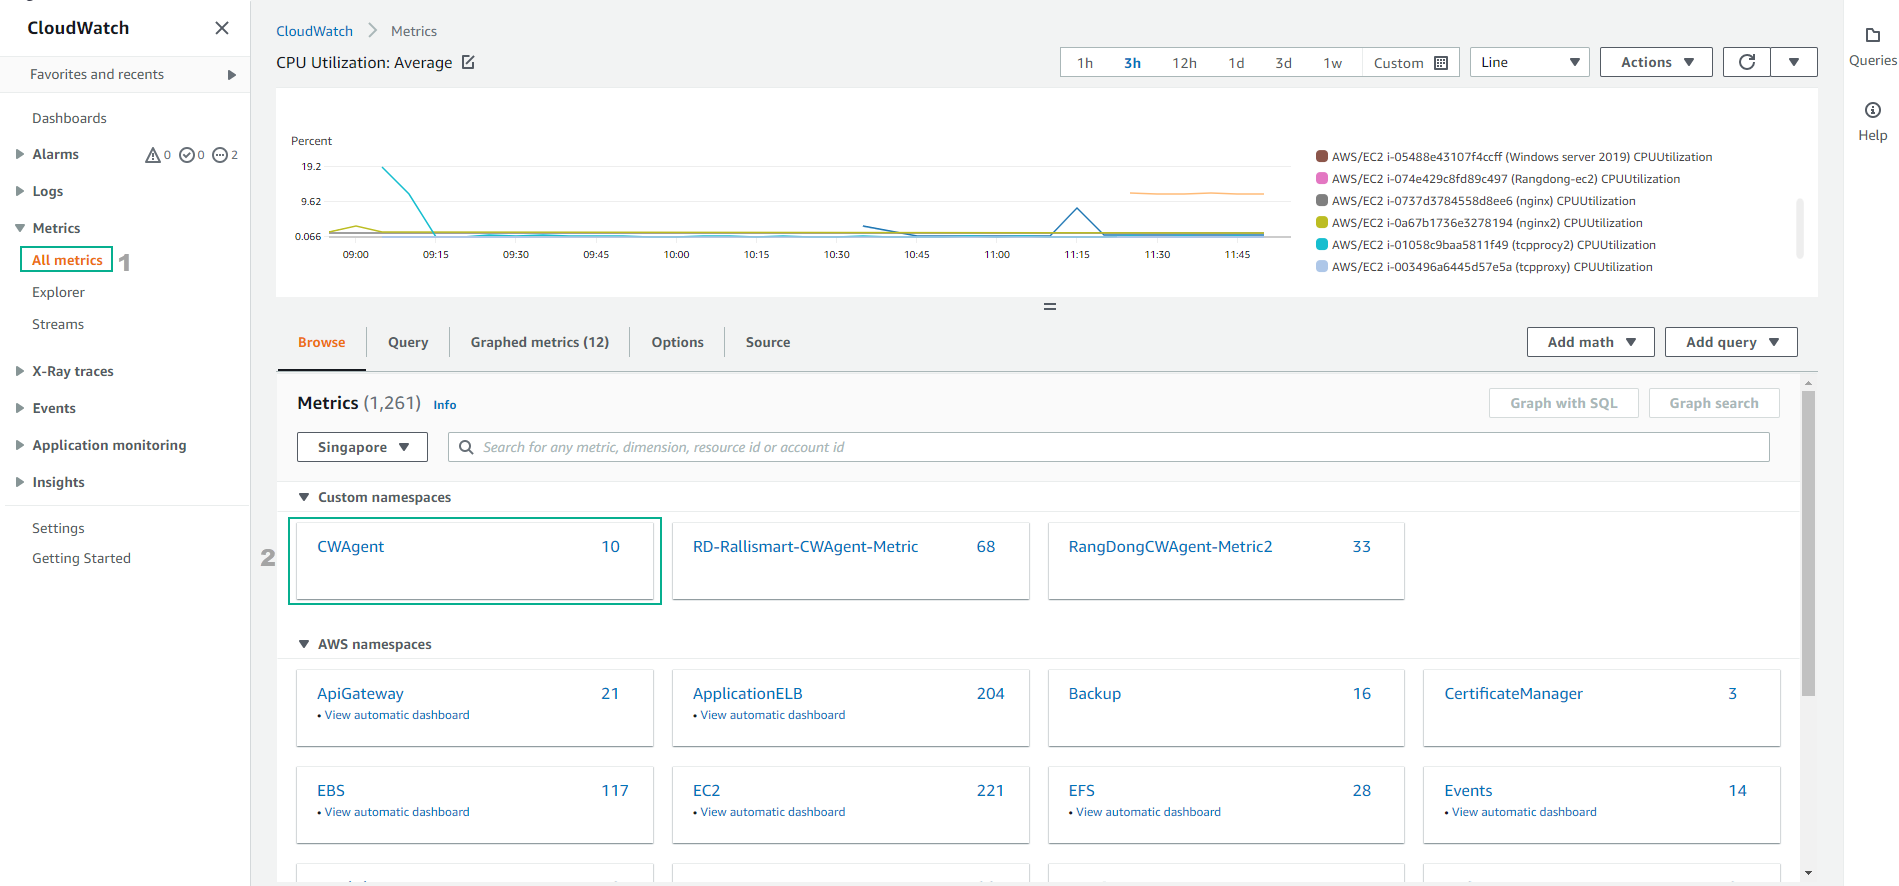This screenshot has height=886, width=1899.
Task: Expand Application monitoring section
Action: pyautogui.click(x=19, y=445)
